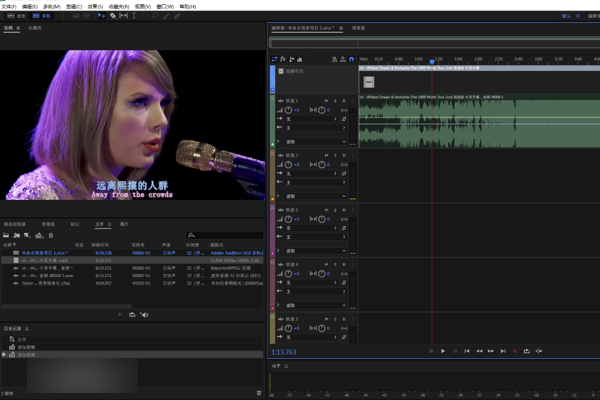The height and width of the screenshot is (400, 600).
Task: Open track 1 input routing dropdown
Action: pyautogui.click(x=311, y=119)
